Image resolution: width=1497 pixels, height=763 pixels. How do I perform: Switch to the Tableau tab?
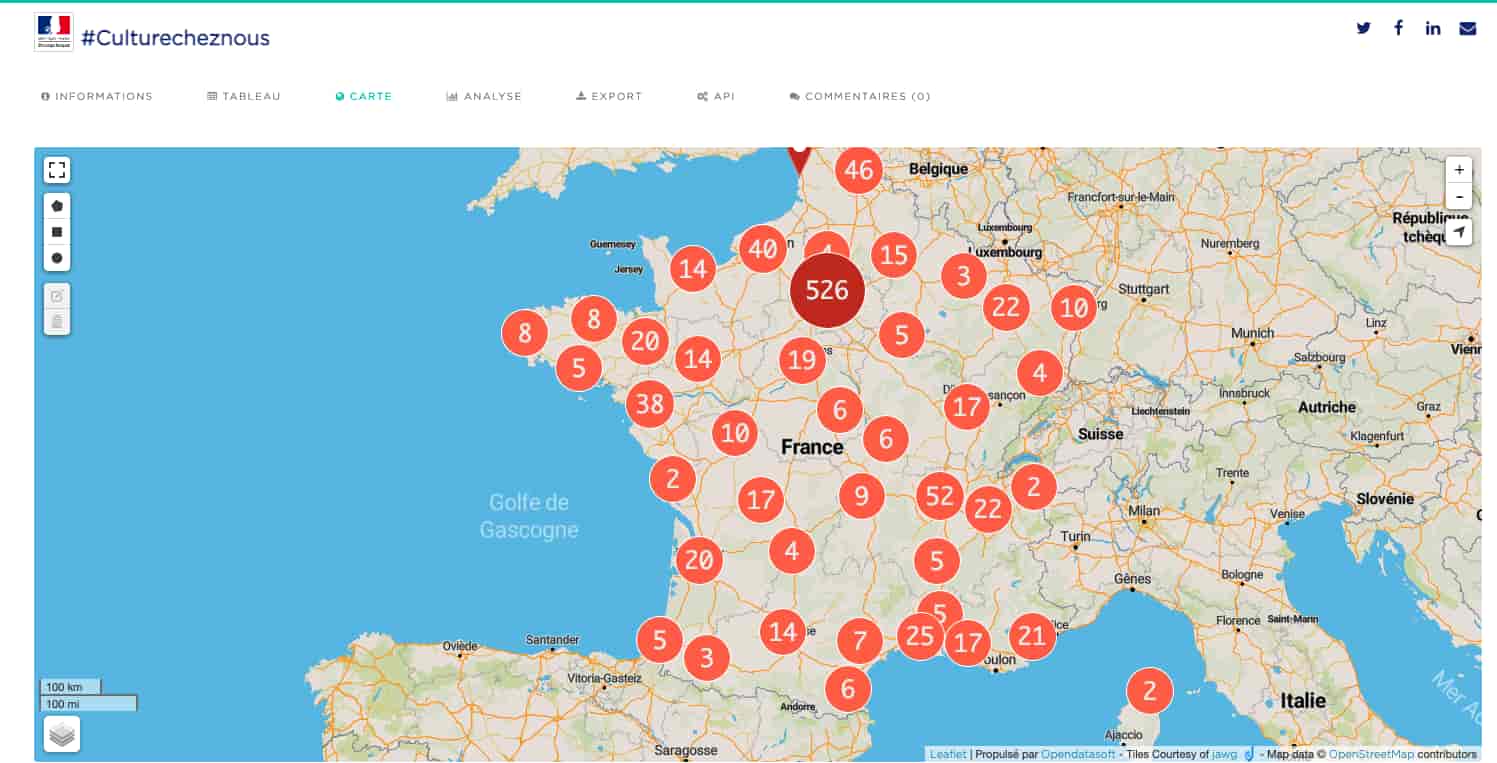pyautogui.click(x=244, y=97)
